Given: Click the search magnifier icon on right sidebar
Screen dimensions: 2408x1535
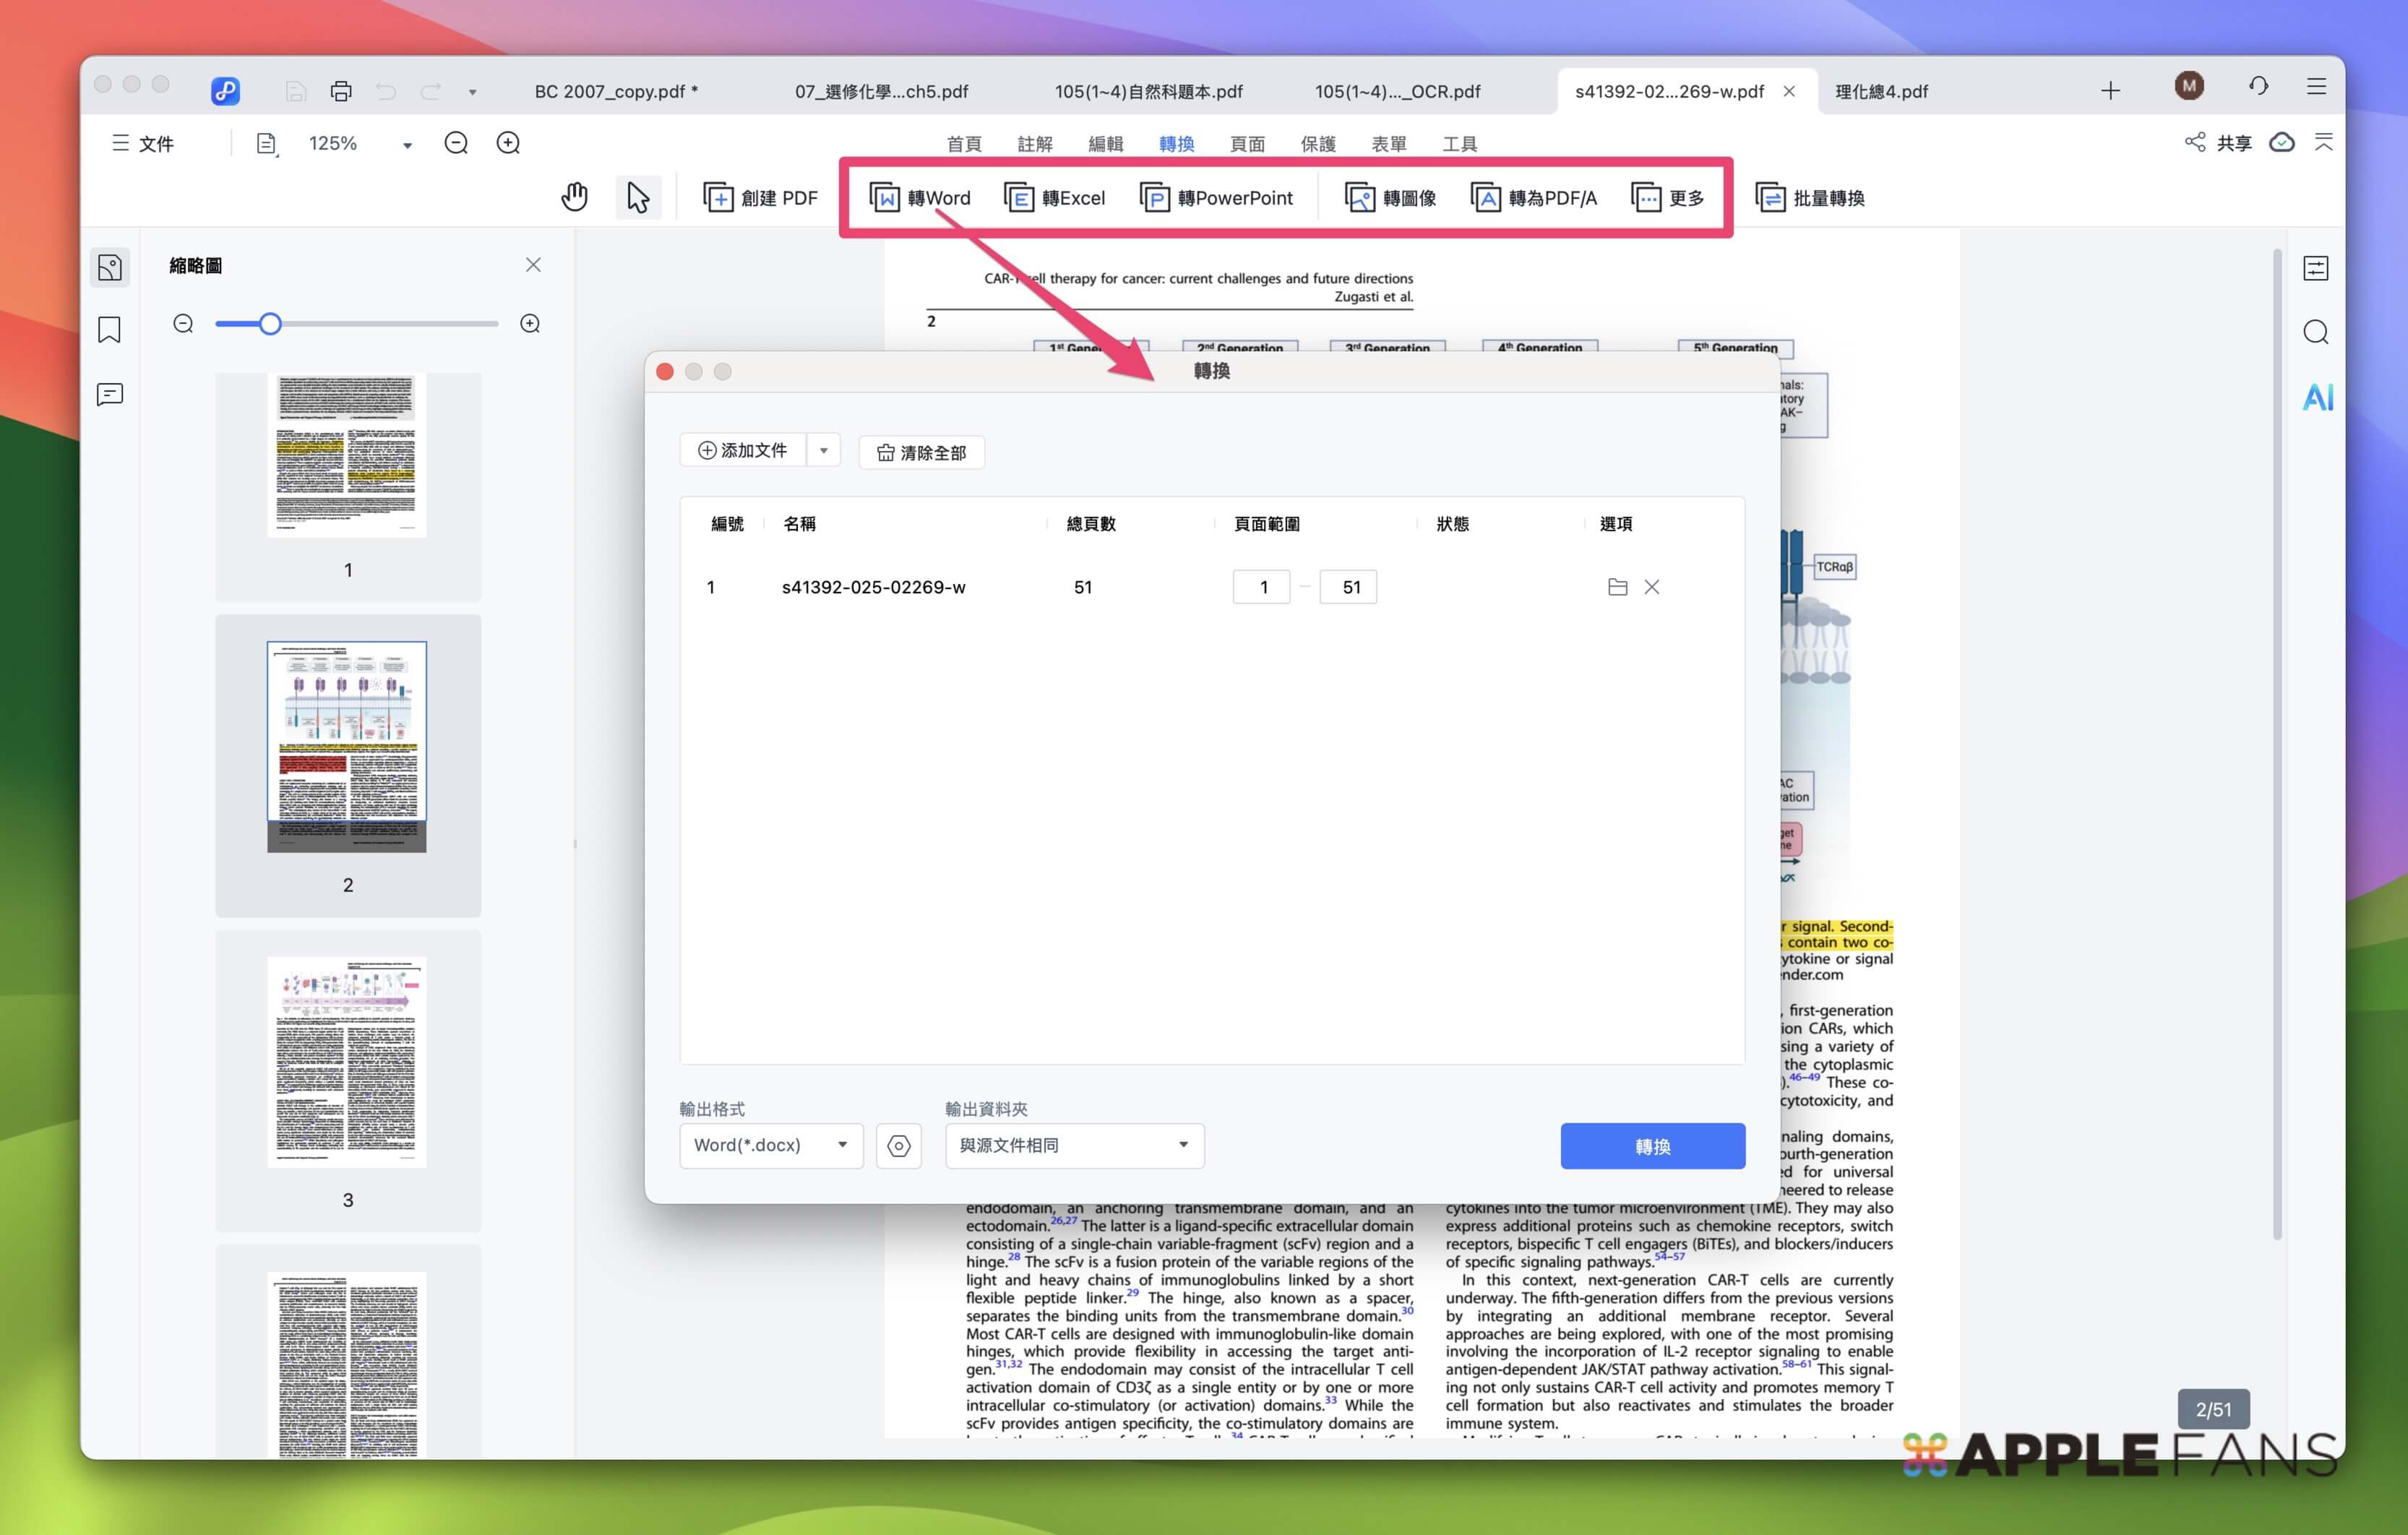Looking at the screenshot, I should click(x=2316, y=332).
